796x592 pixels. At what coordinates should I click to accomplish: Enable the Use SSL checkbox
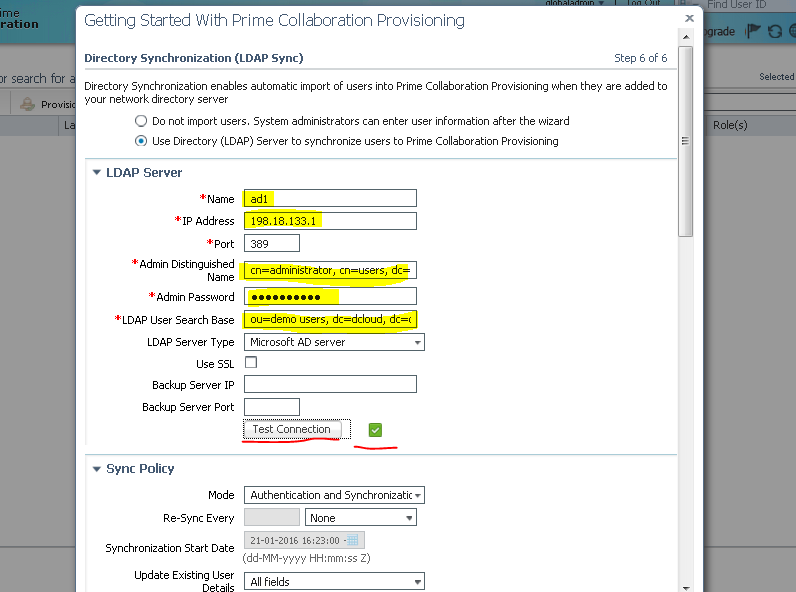[251, 363]
